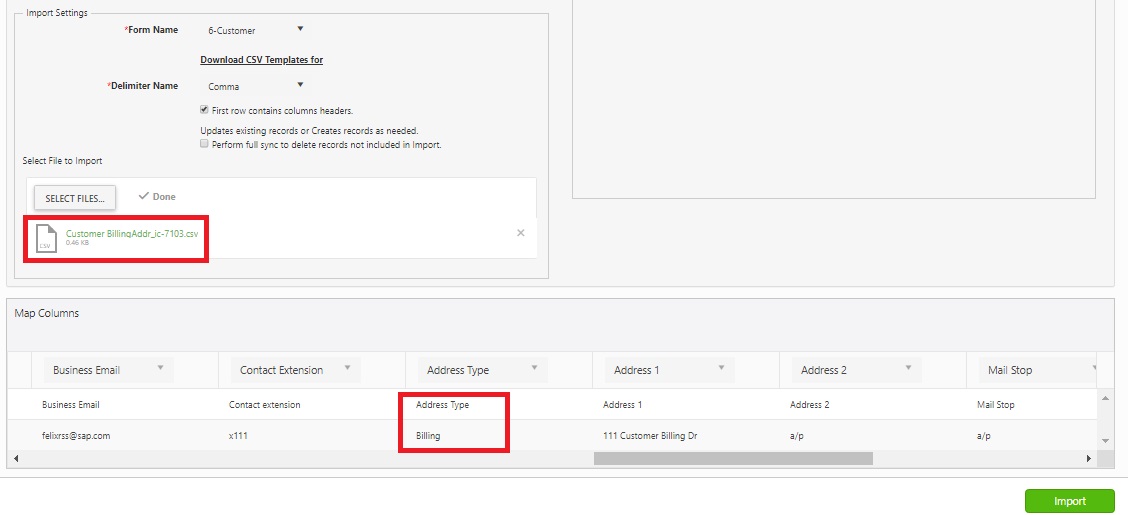The width and height of the screenshot is (1128, 515).
Task: Open the Address Type column mapping dropdown
Action: coord(483,370)
